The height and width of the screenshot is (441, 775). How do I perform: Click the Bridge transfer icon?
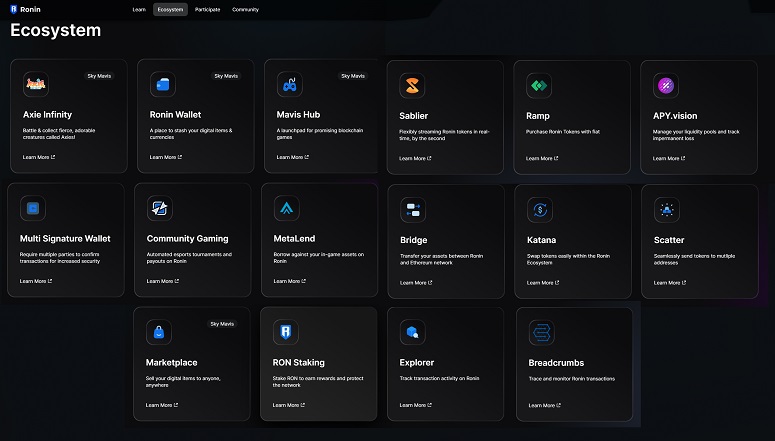click(413, 210)
